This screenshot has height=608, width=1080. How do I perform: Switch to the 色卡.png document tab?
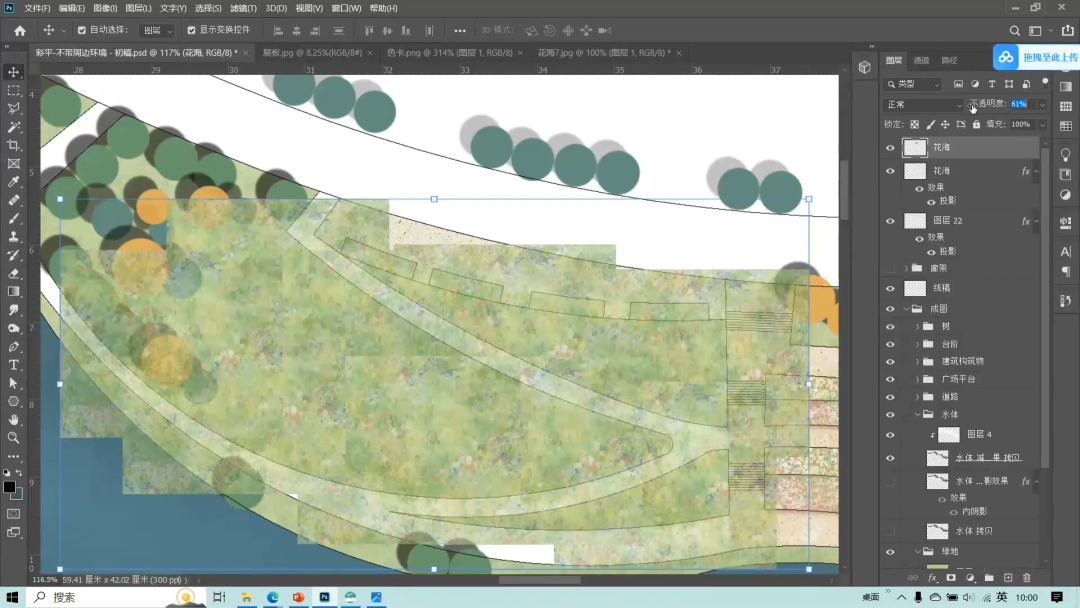pyautogui.click(x=449, y=53)
